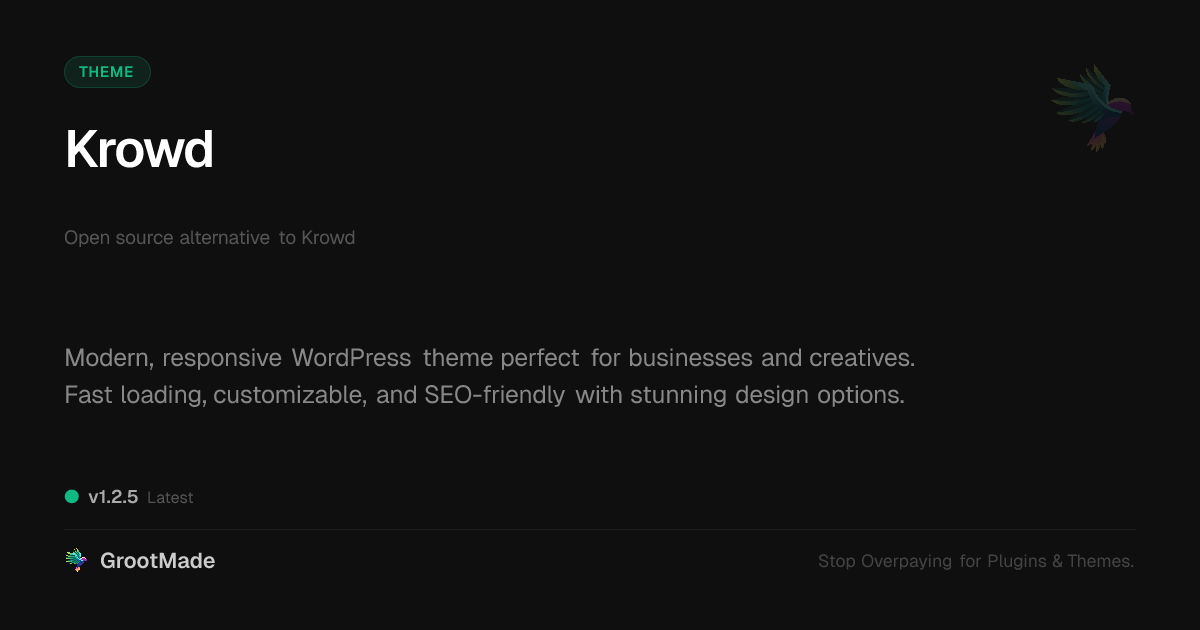The height and width of the screenshot is (630, 1200).
Task: Click the horizontal divider above the footer
Action: [600, 529]
